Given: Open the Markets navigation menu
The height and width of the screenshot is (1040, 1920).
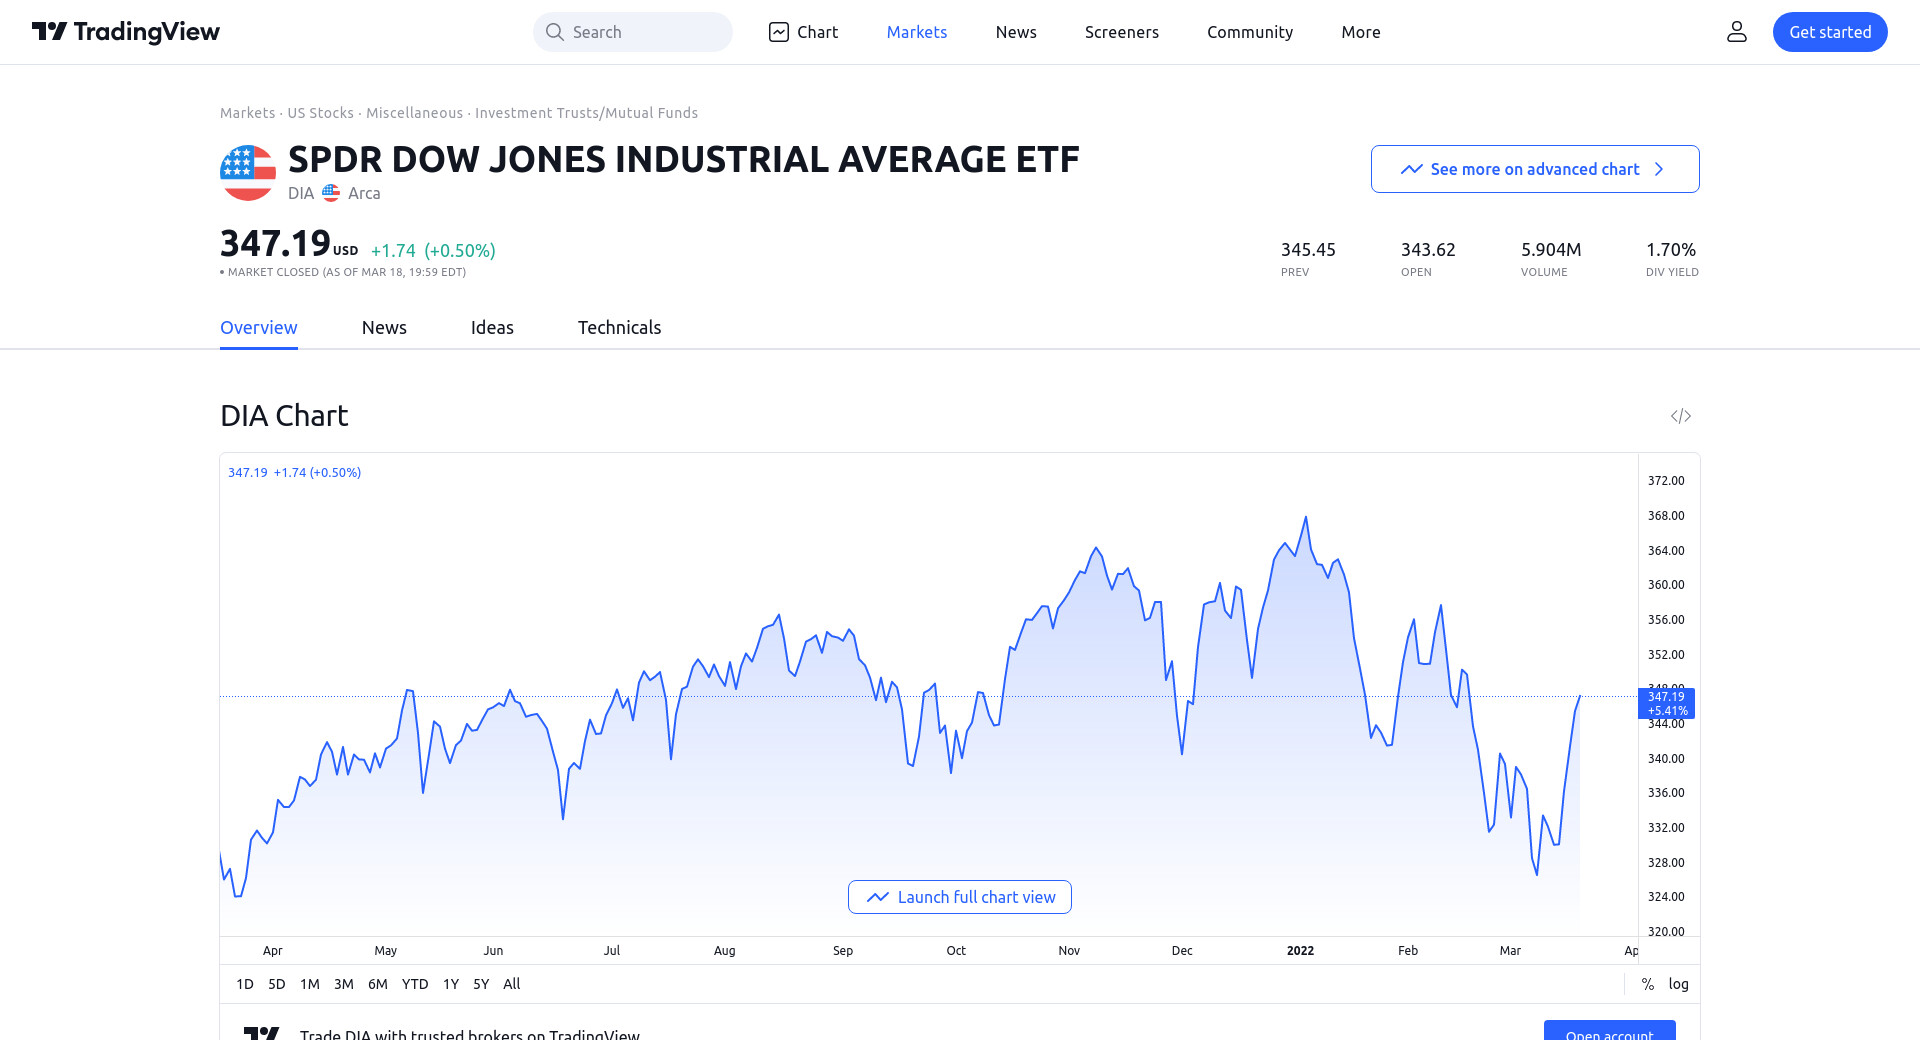Looking at the screenshot, I should click(x=917, y=32).
